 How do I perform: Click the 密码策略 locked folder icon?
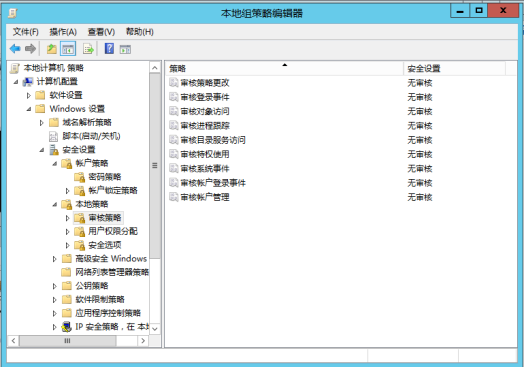point(80,177)
